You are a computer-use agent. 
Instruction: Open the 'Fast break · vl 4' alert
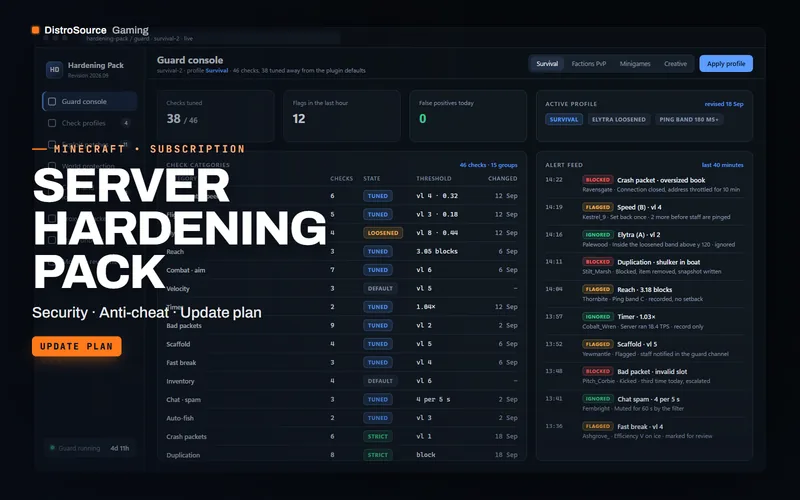click(x=644, y=431)
